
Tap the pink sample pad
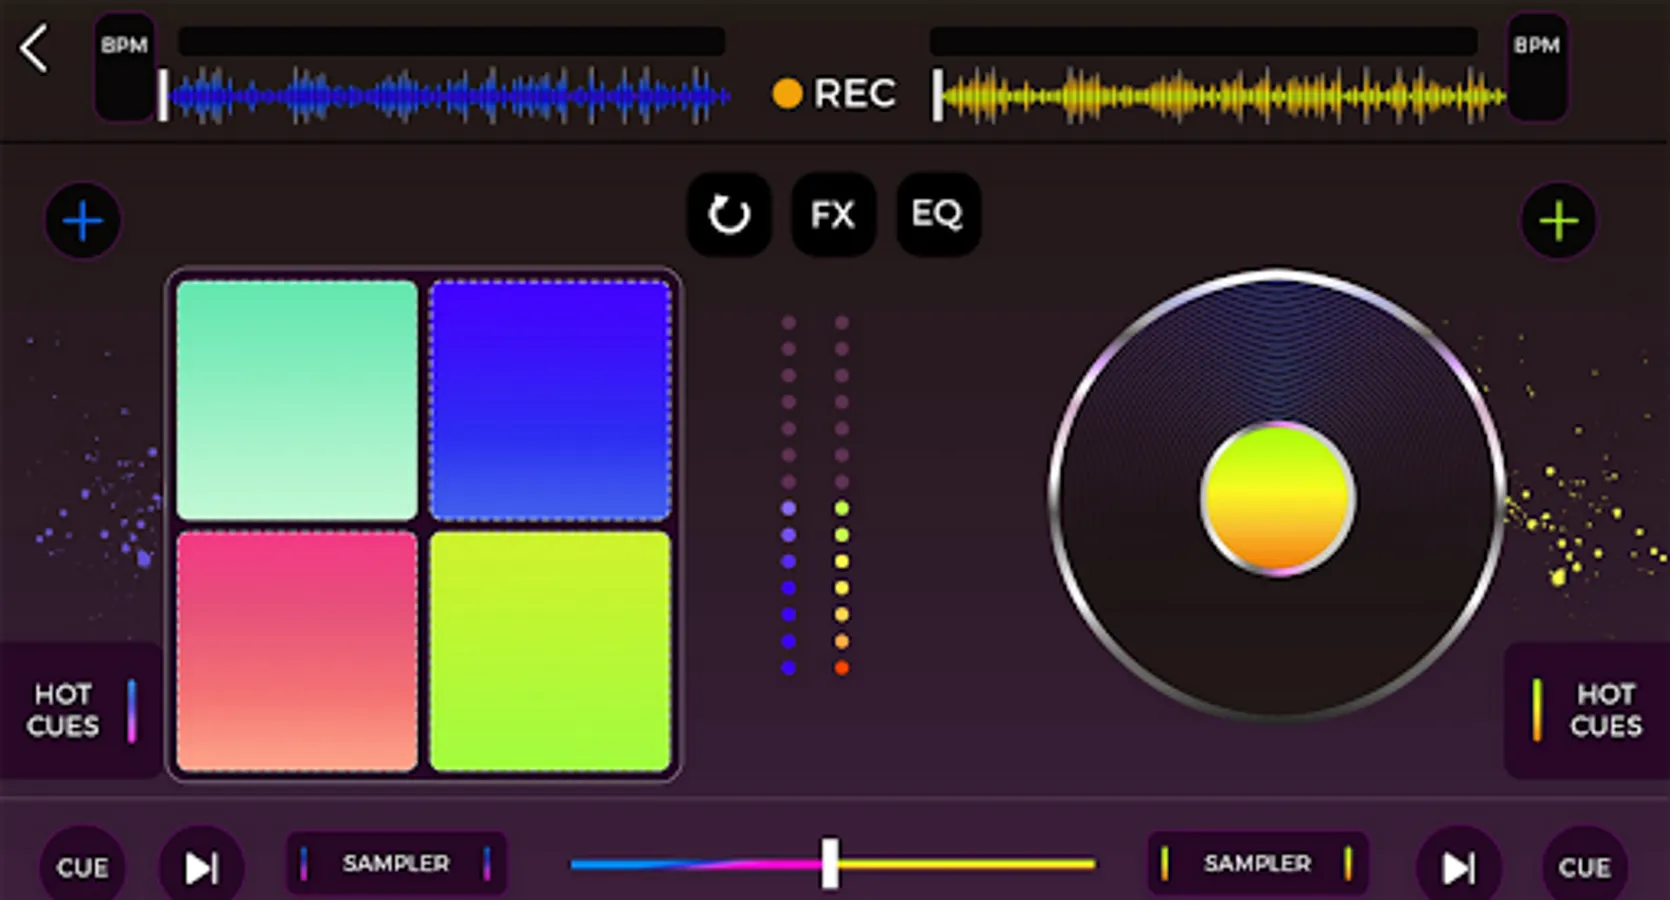click(x=297, y=651)
